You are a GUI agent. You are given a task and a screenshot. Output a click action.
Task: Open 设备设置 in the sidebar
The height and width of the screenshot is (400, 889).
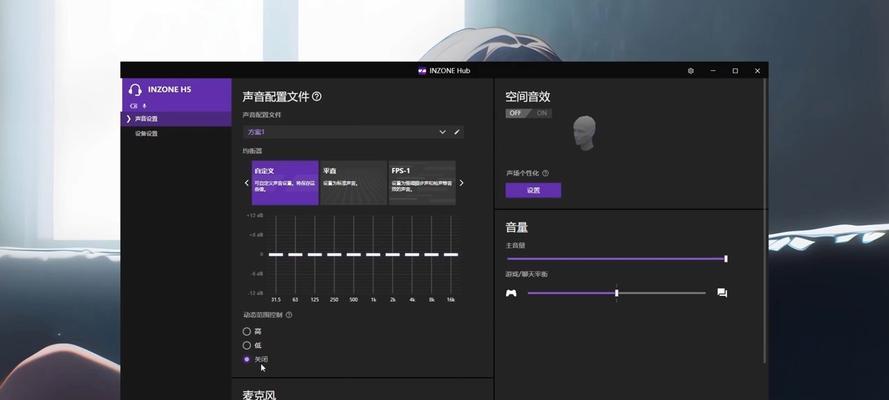[177, 134]
